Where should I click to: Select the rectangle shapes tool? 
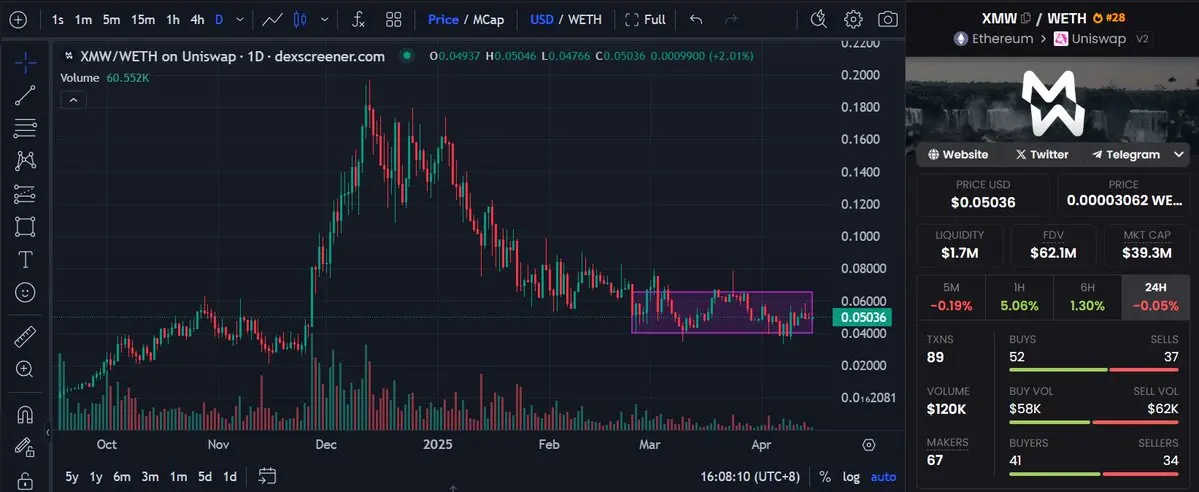click(25, 227)
